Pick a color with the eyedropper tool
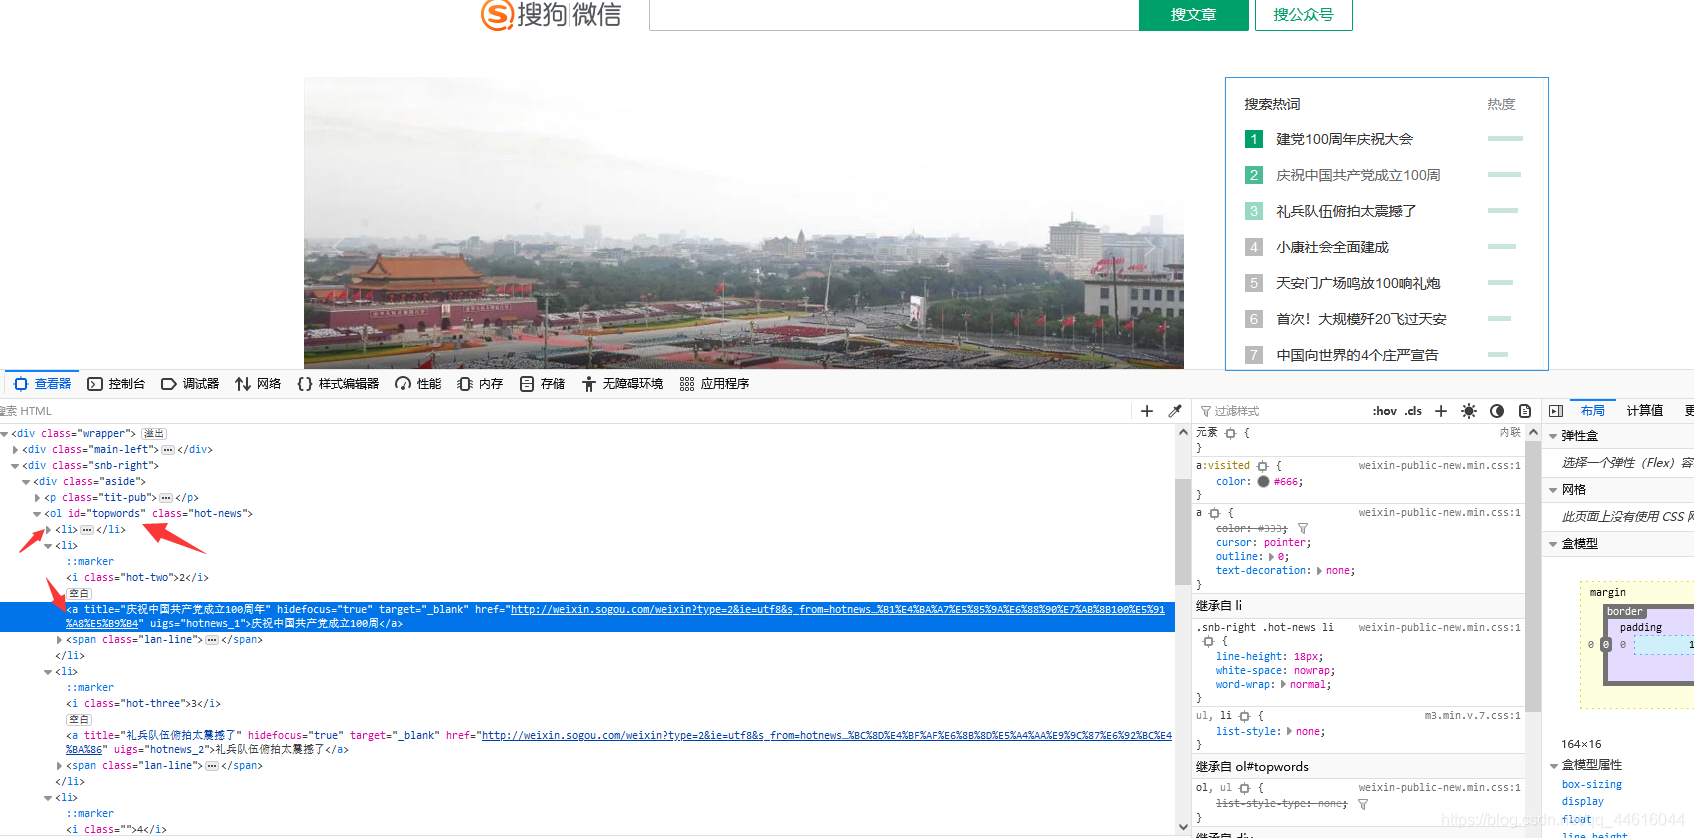Viewport: 1694px width, 838px height. pyautogui.click(x=1175, y=411)
